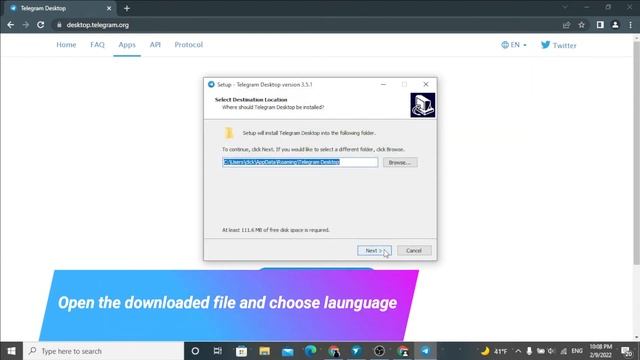Open the notification center icon
This screenshot has height=360, width=640.
(627, 351)
